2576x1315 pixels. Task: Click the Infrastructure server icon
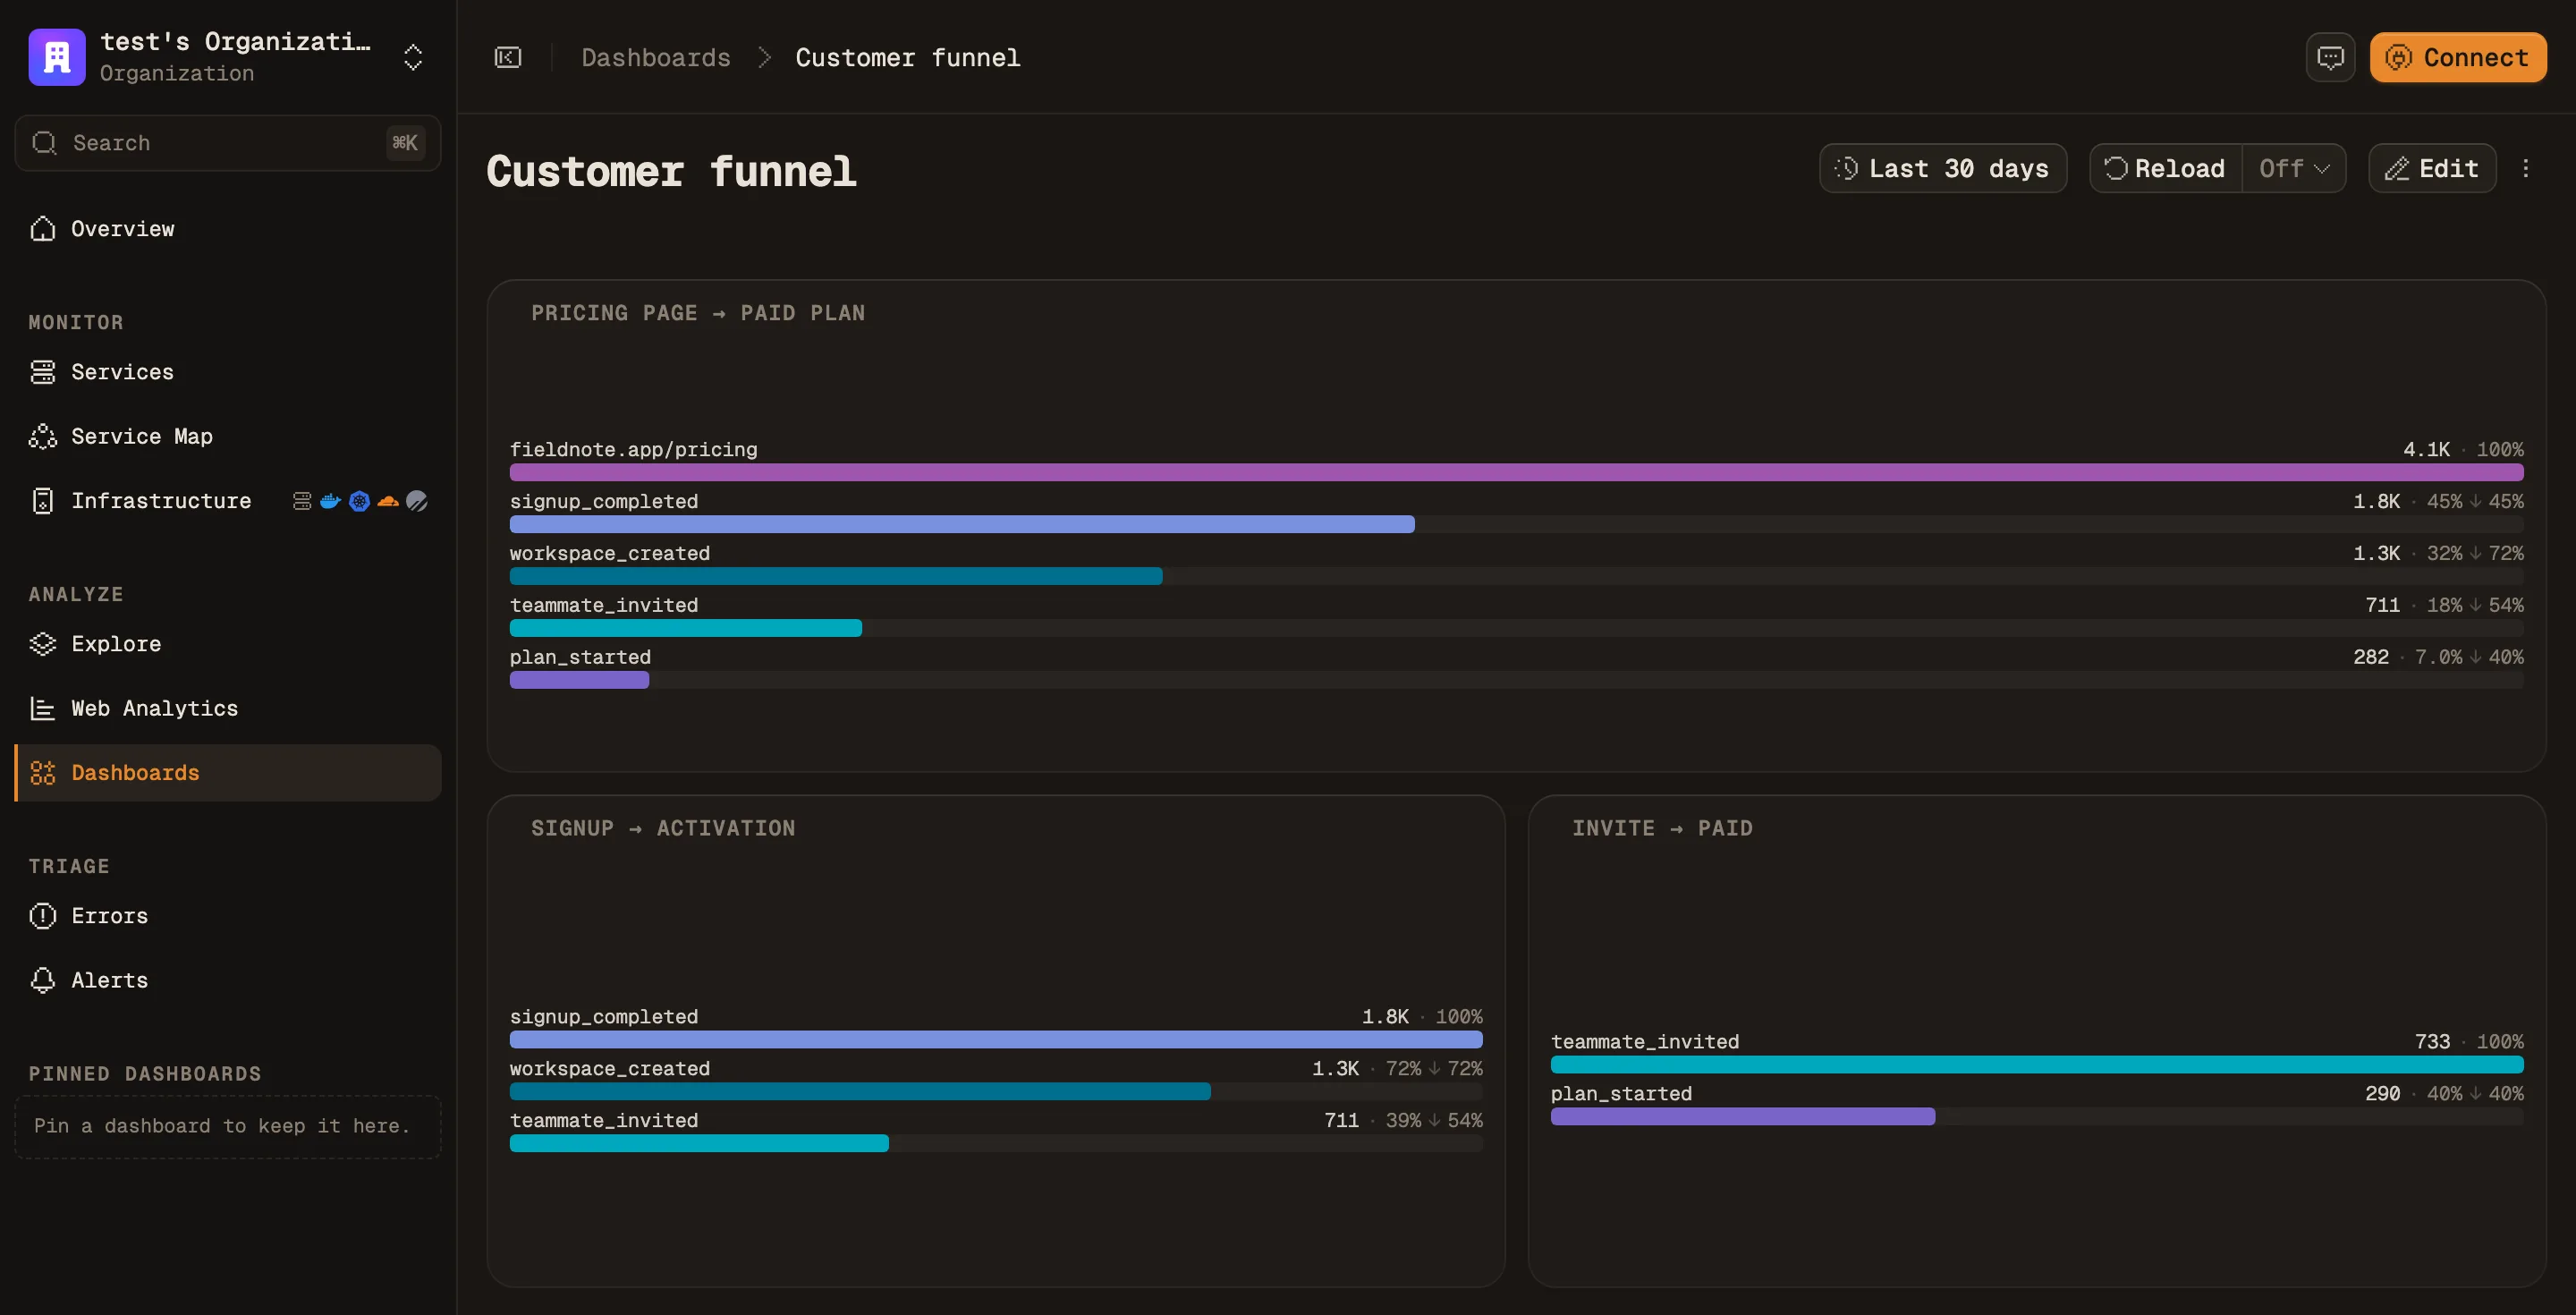43,501
